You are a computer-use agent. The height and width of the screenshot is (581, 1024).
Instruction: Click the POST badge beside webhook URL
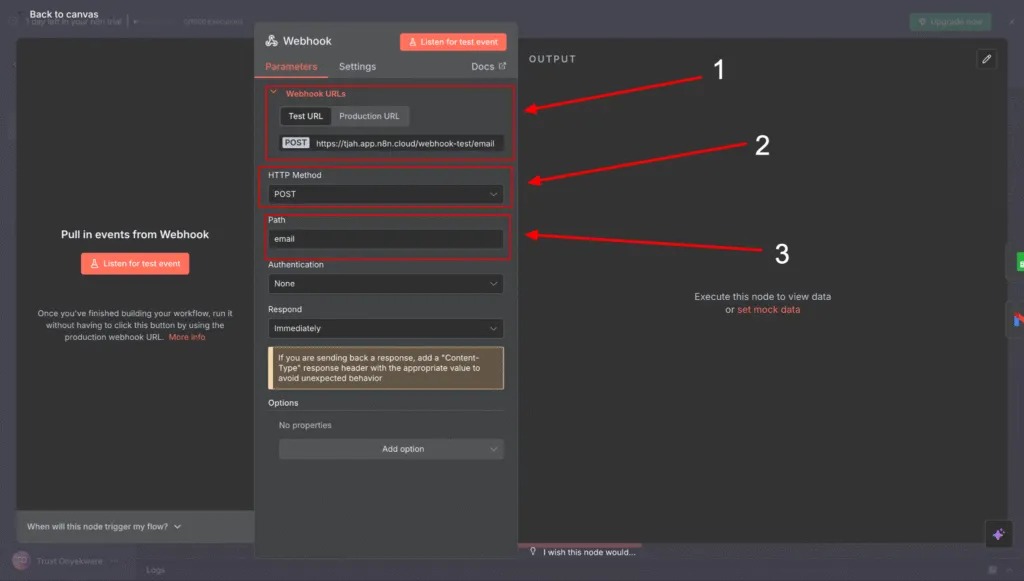click(296, 143)
